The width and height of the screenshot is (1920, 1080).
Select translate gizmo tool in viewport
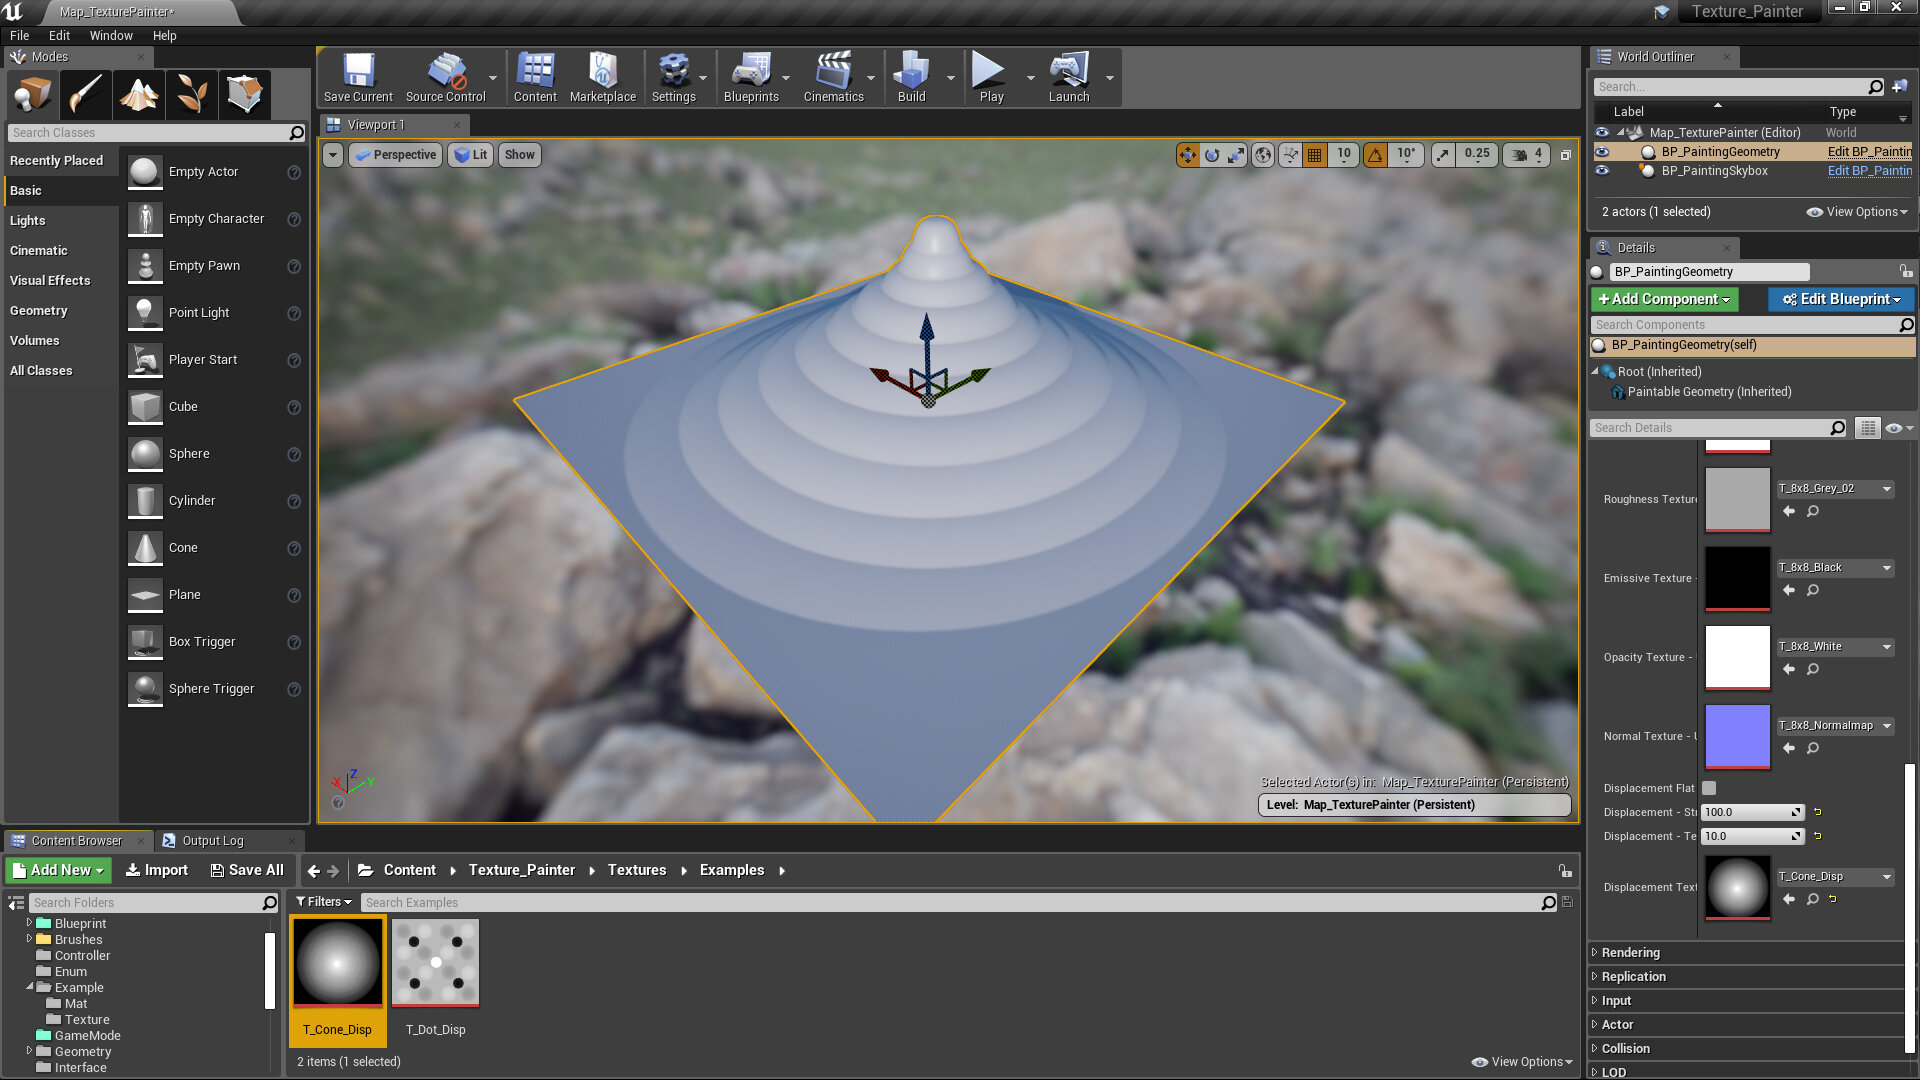[x=1187, y=155]
